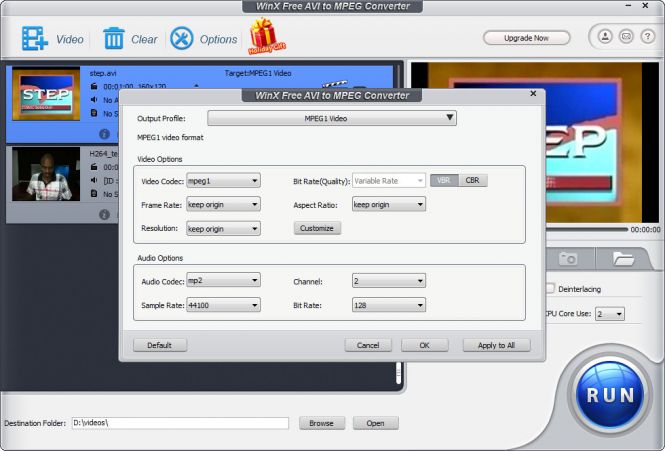Click the Clear trash can icon
665x451 pixels.
pyautogui.click(x=114, y=39)
